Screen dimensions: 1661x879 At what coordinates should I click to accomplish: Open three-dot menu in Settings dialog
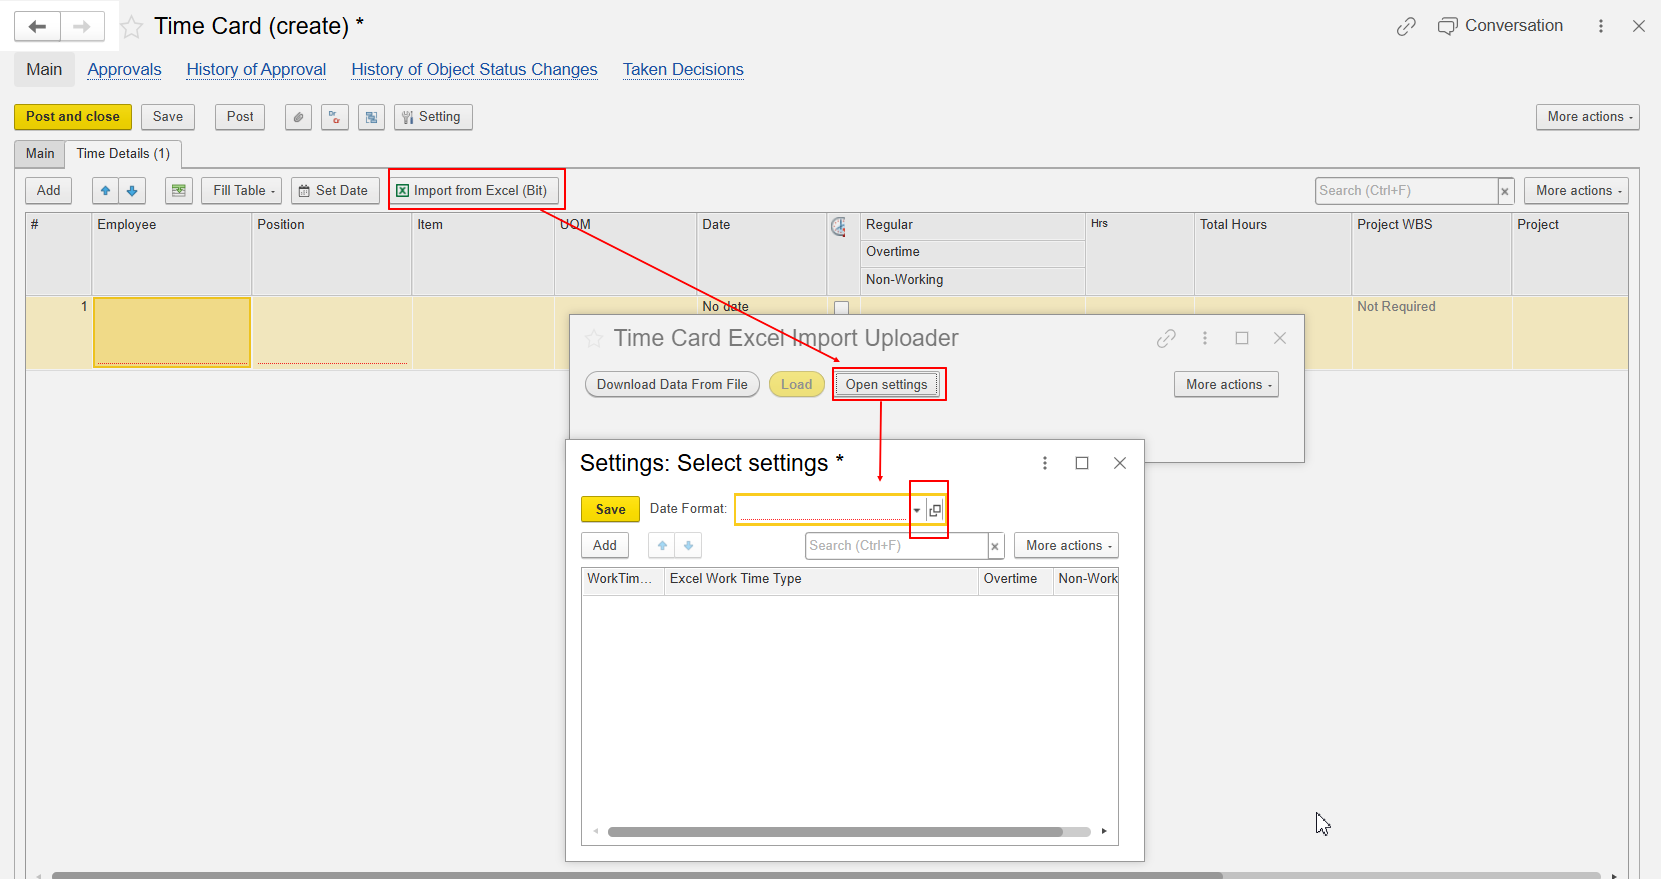(1045, 463)
